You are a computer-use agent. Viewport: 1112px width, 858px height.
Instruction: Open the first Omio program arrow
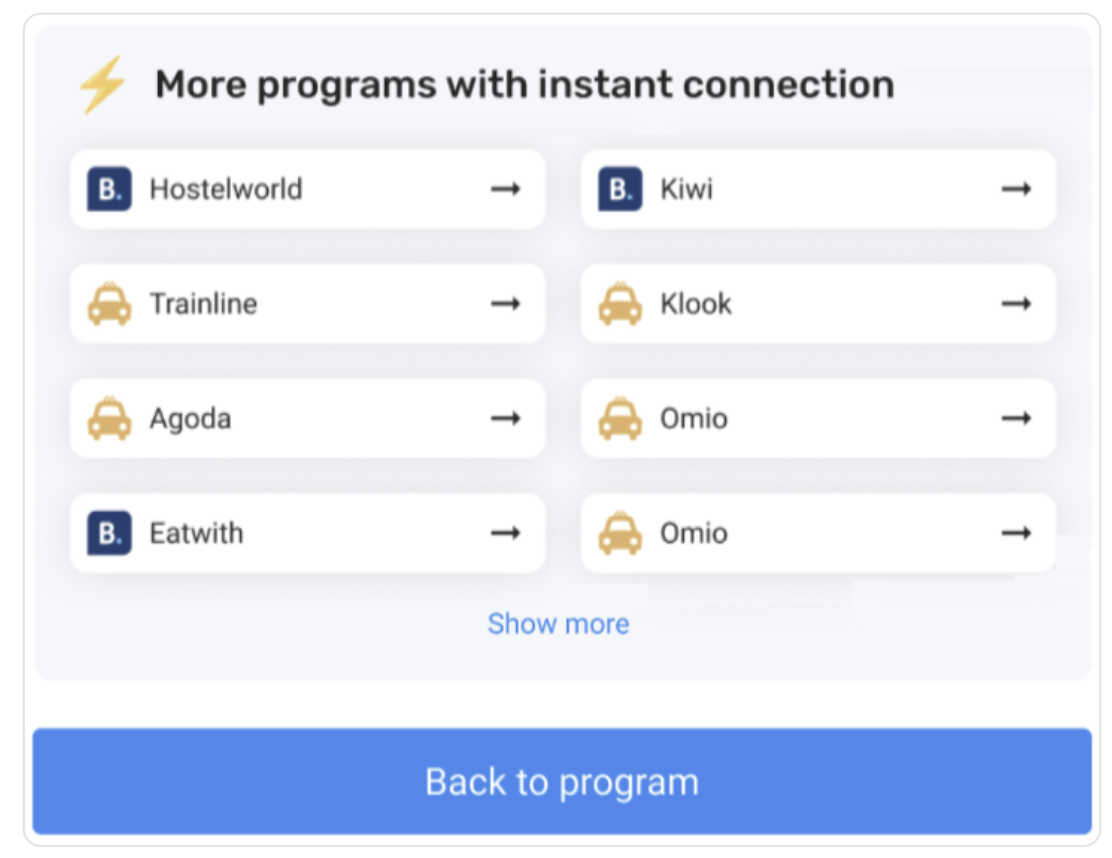[1017, 419]
